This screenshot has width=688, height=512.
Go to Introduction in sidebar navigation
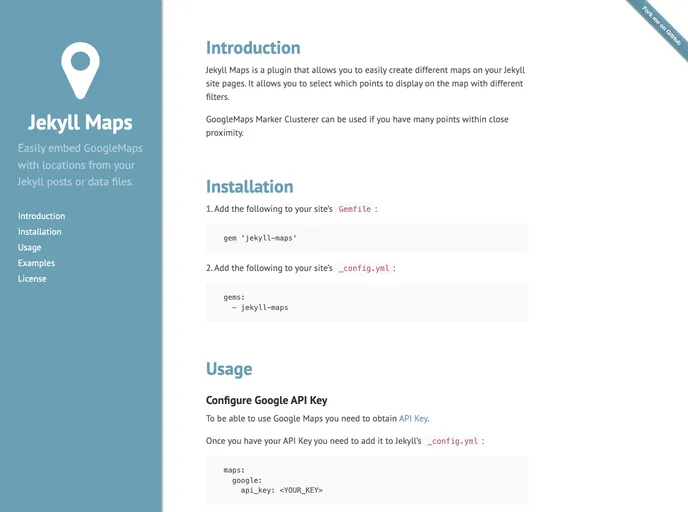pos(41,216)
